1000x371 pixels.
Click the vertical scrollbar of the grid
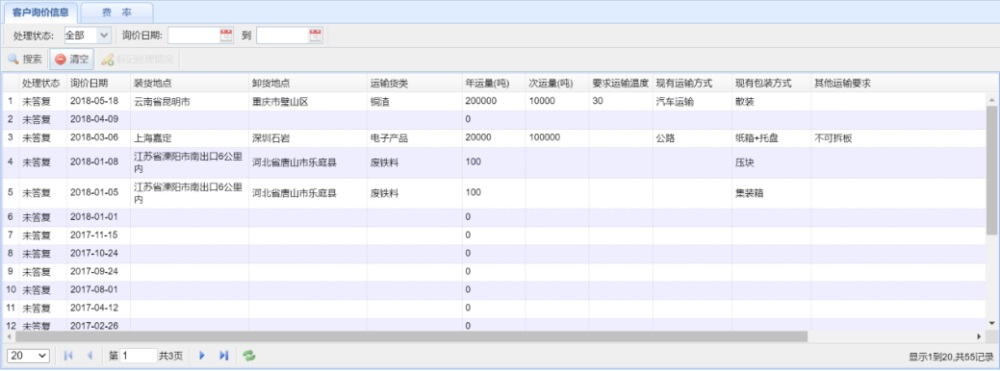click(x=992, y=170)
